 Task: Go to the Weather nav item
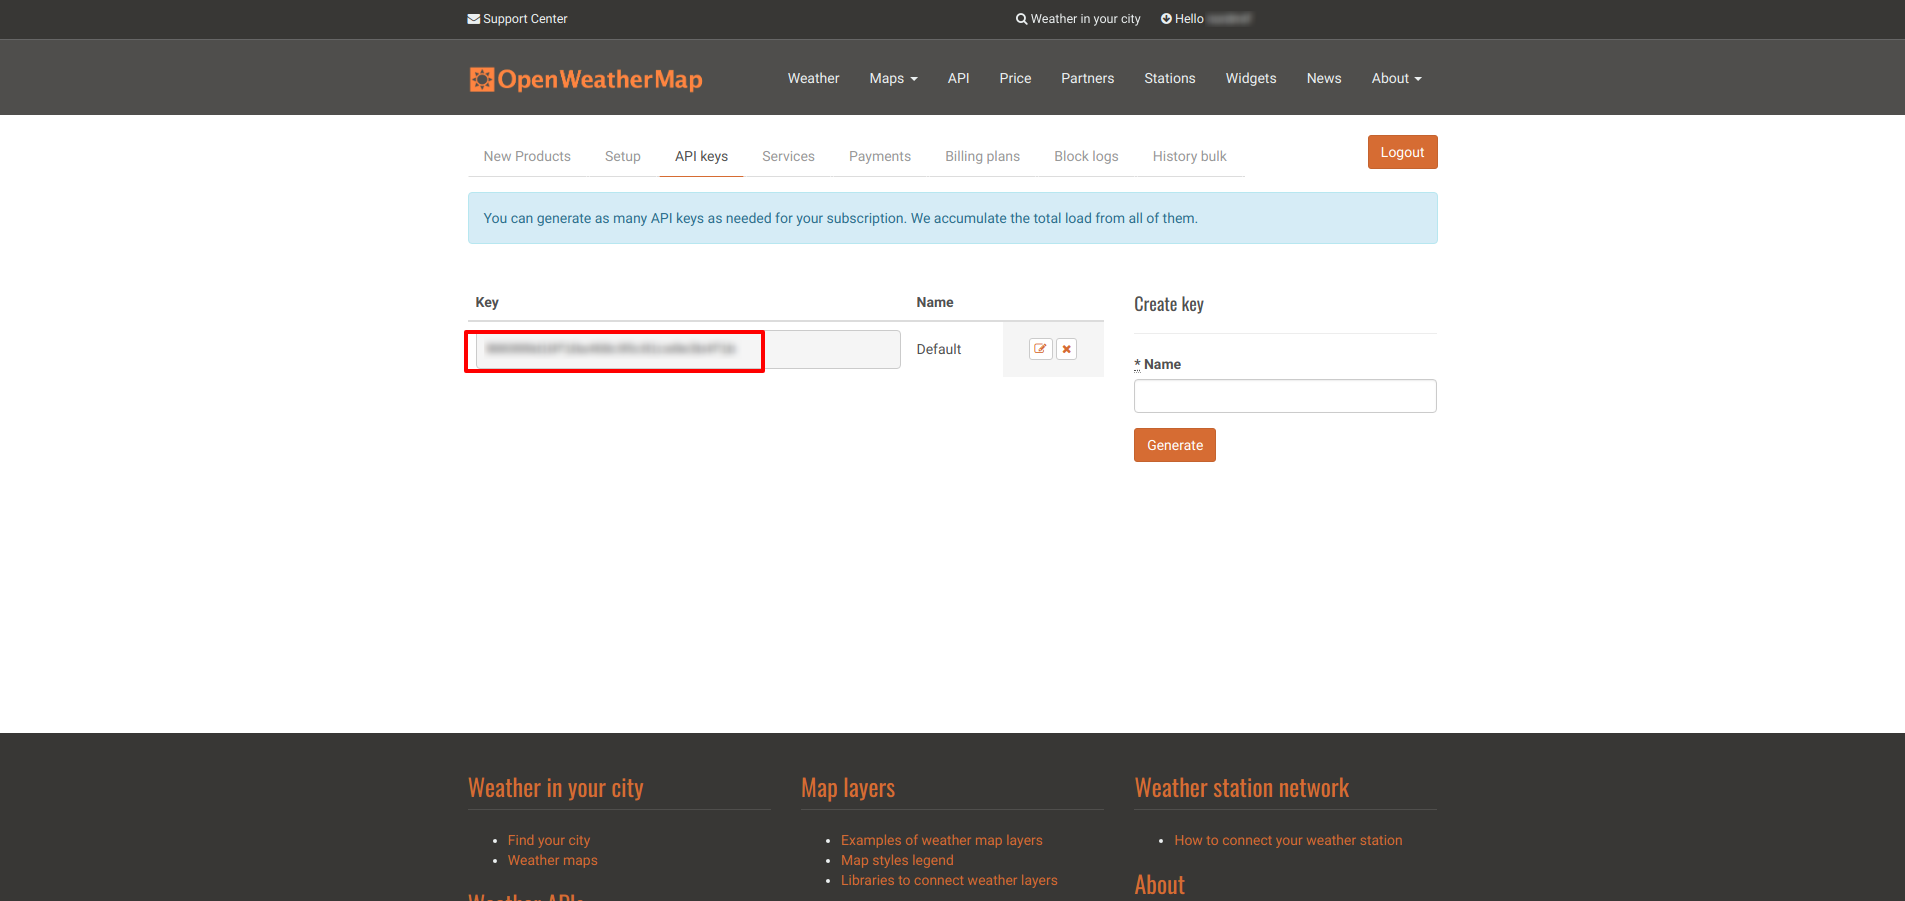click(x=813, y=78)
